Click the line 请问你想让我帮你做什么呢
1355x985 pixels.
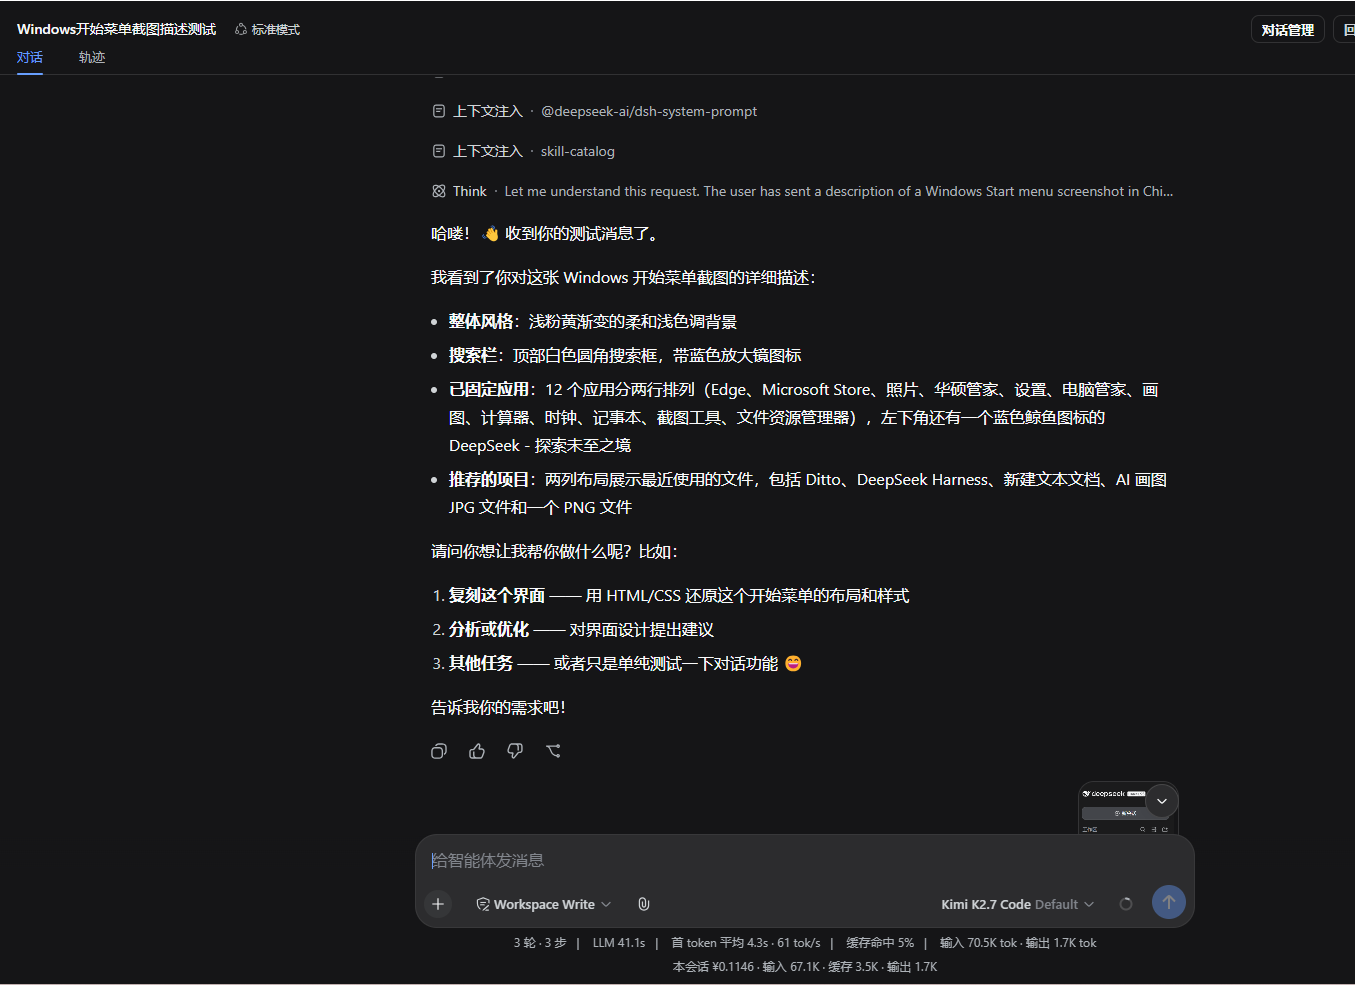coord(554,551)
